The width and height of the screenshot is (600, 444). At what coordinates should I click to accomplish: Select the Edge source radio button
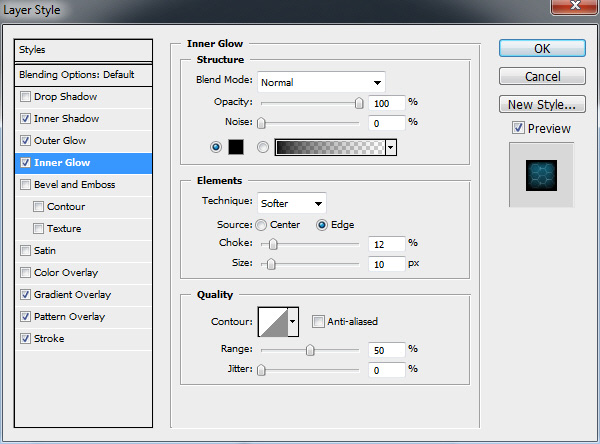click(x=322, y=225)
